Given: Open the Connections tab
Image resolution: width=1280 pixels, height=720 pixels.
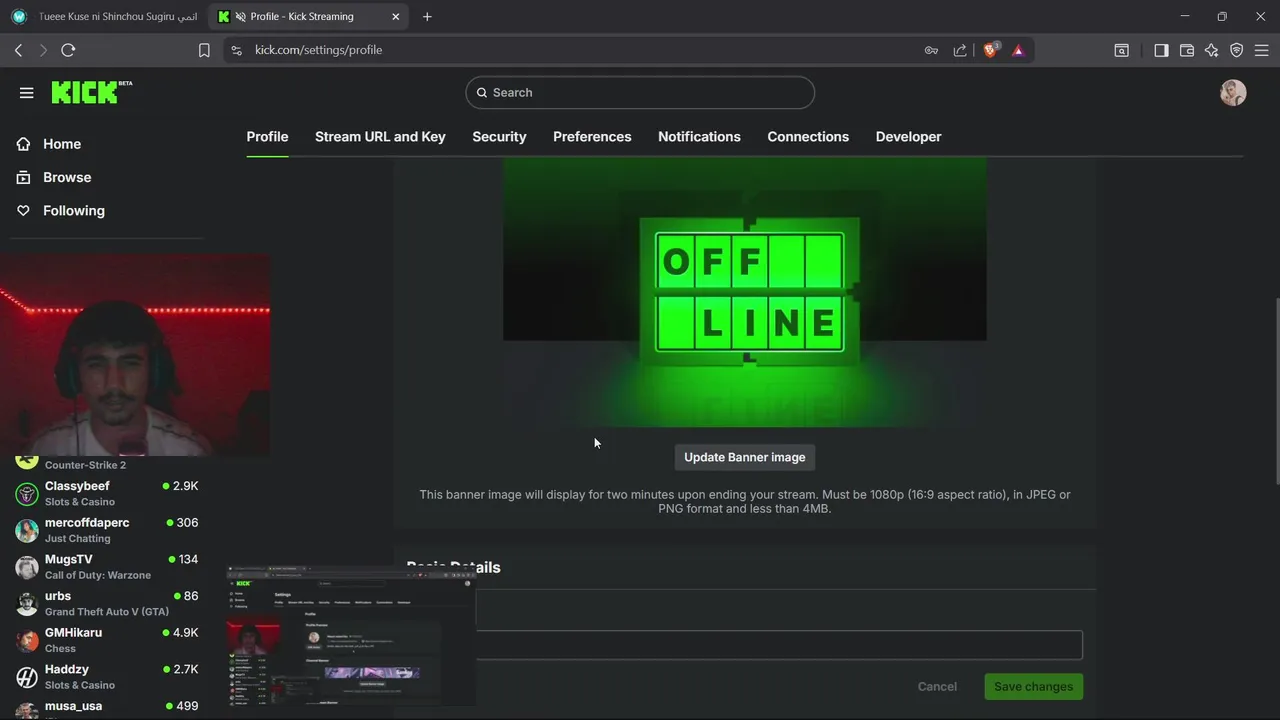Looking at the screenshot, I should pos(808,137).
